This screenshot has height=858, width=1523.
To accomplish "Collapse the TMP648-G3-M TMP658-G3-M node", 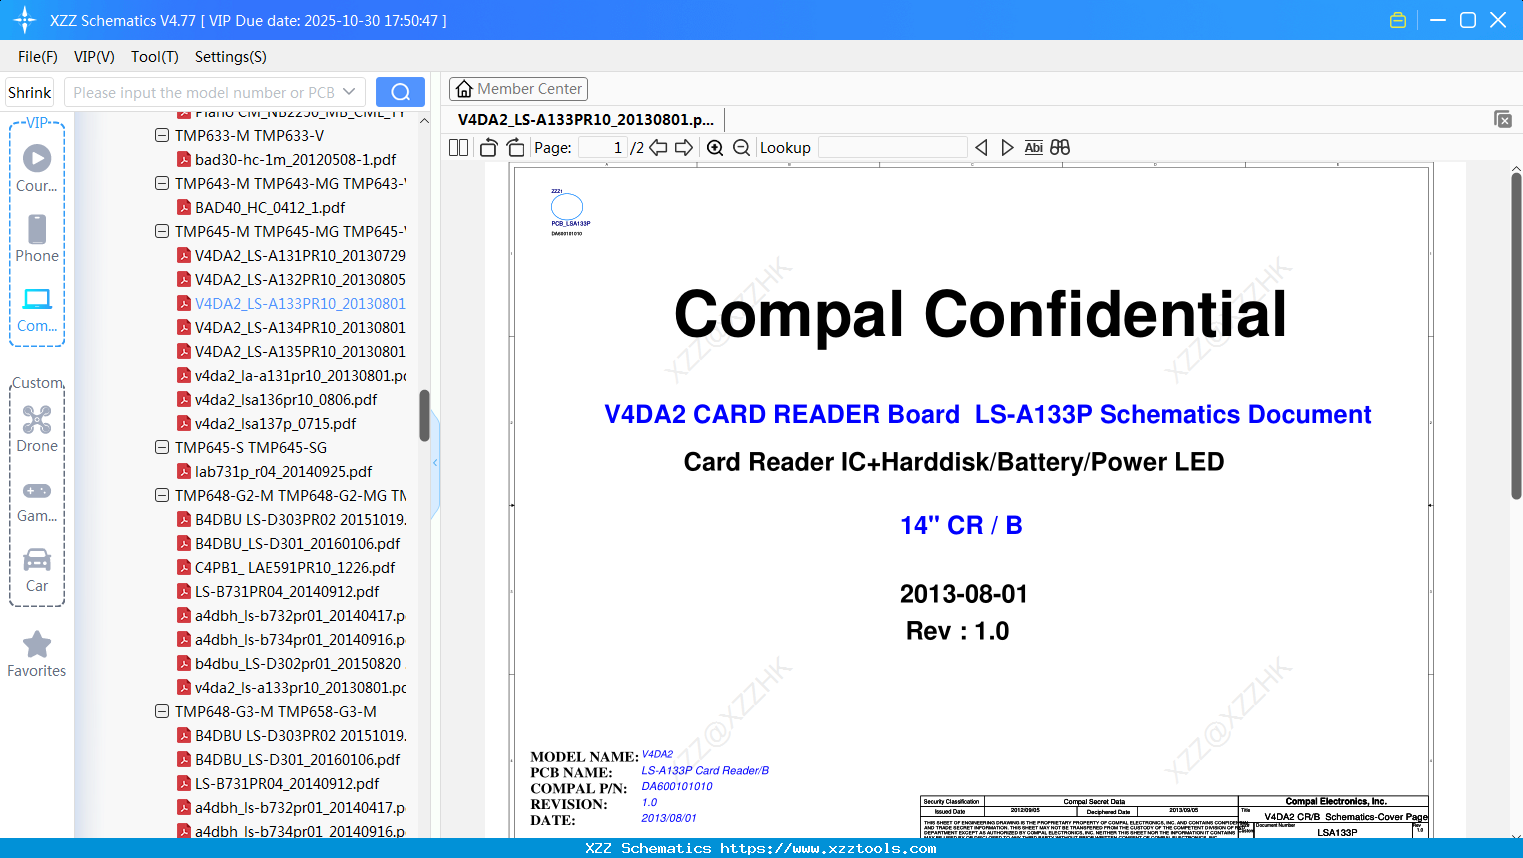I will pyautogui.click(x=162, y=711).
